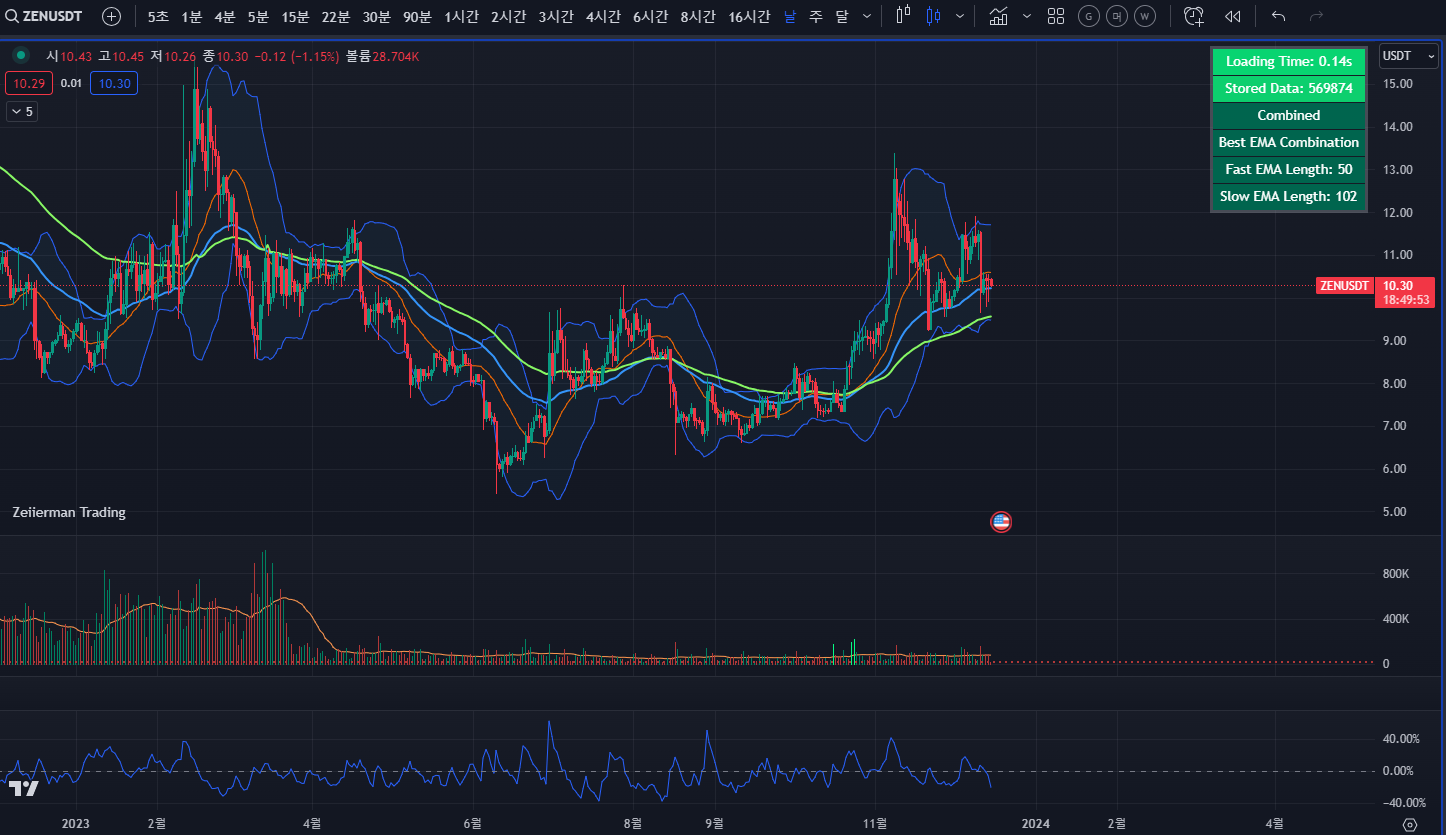Click the 볼륨 28.704K volume readout
This screenshot has height=835, width=1446.
383,56
